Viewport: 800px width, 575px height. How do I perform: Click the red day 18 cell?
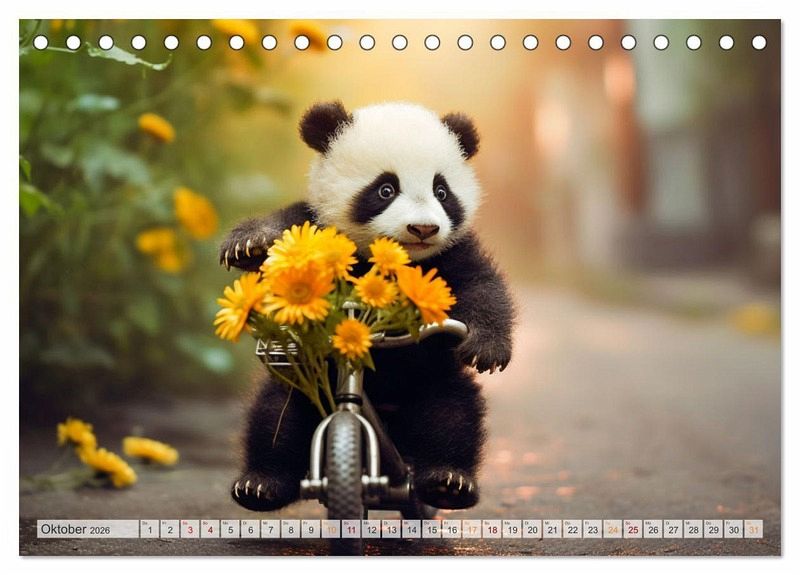tap(492, 529)
